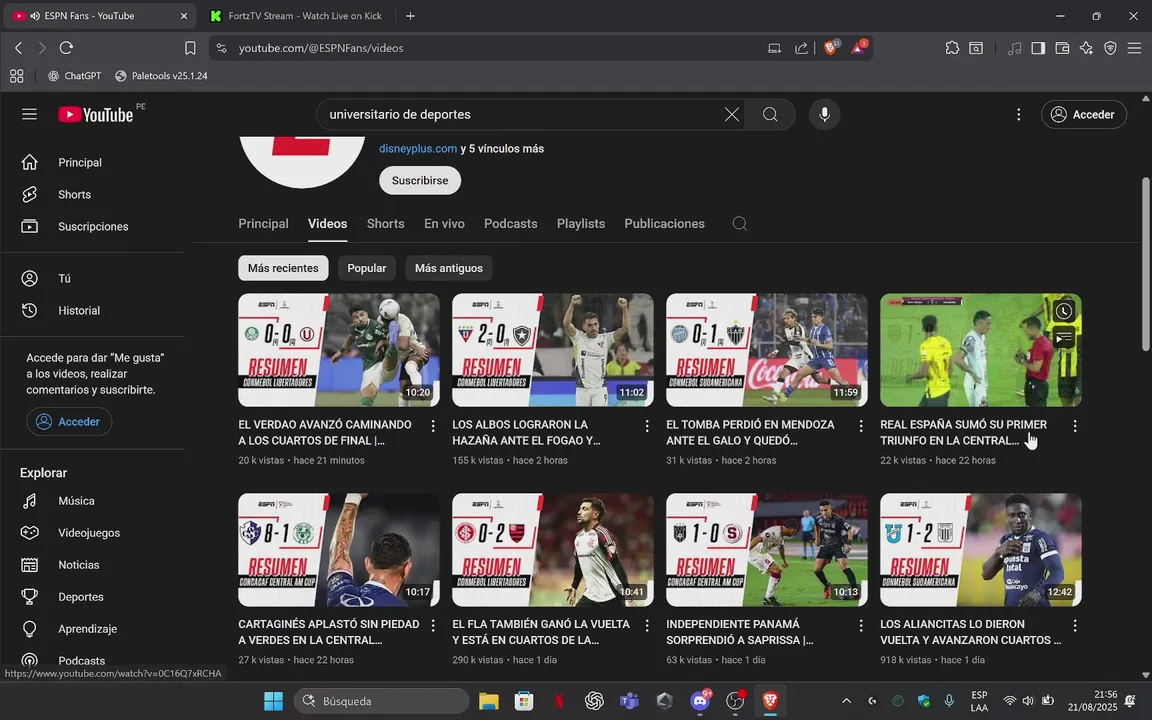The width and height of the screenshot is (1152, 720).
Task: Open ChatGPT bookmark in bookmarks bar
Action: (74, 76)
